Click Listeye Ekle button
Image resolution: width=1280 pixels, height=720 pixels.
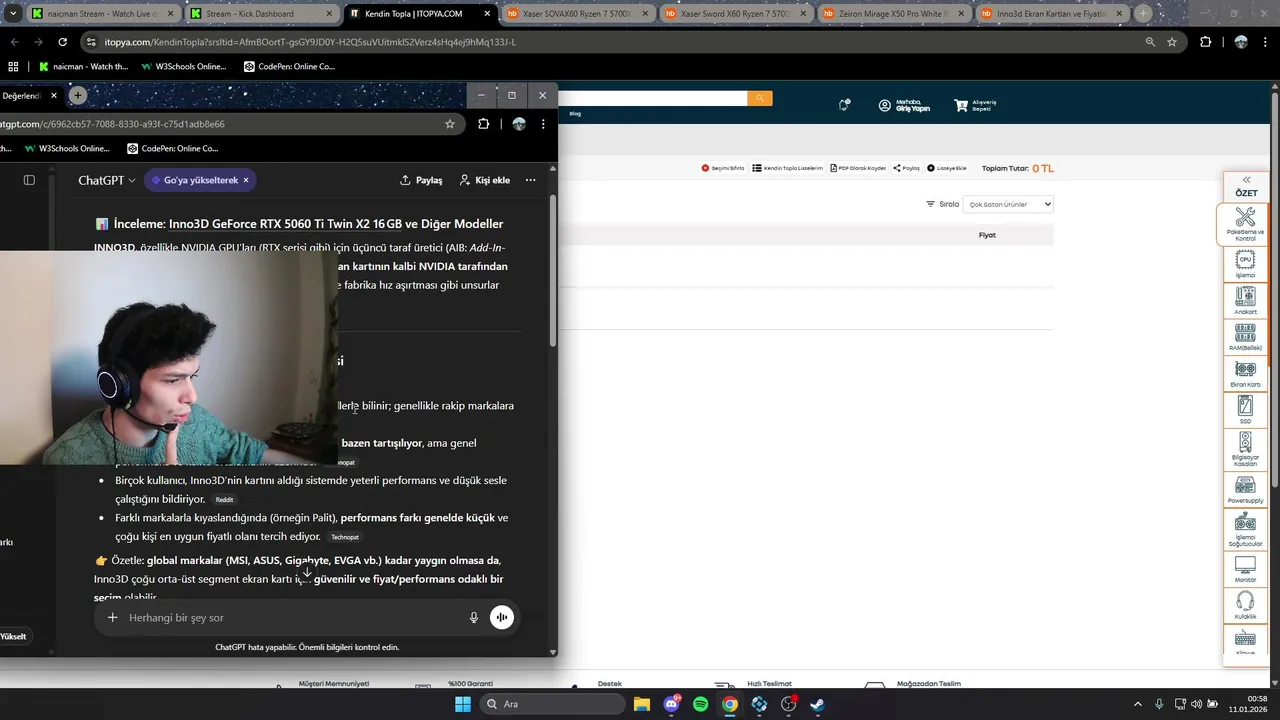[947, 168]
